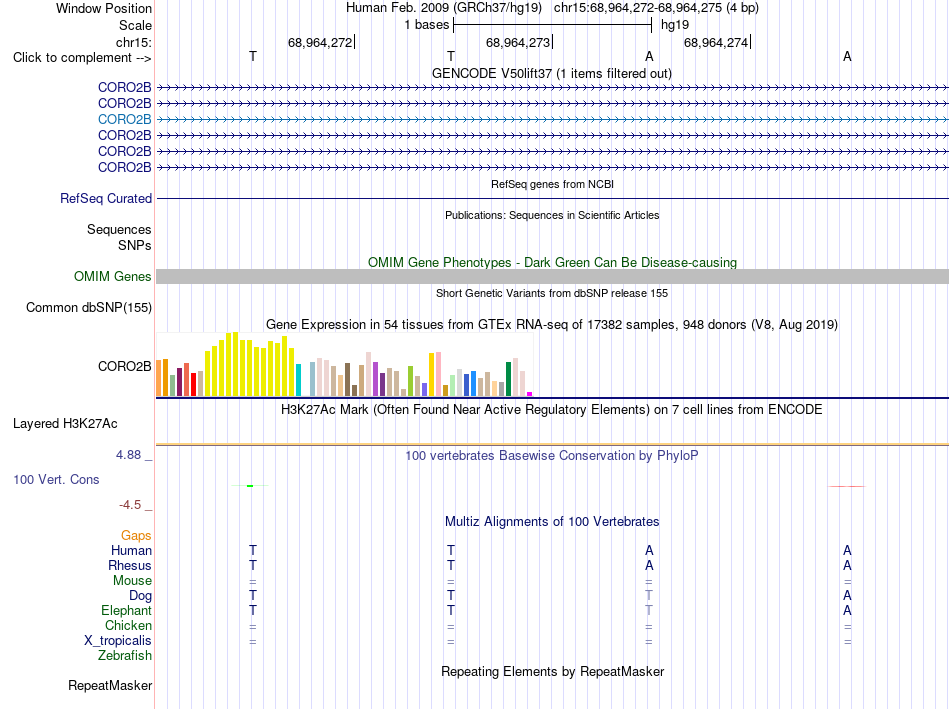Click the H3K27Ac Mark ENCODE title
This screenshot has height=709, width=950.
point(552,410)
